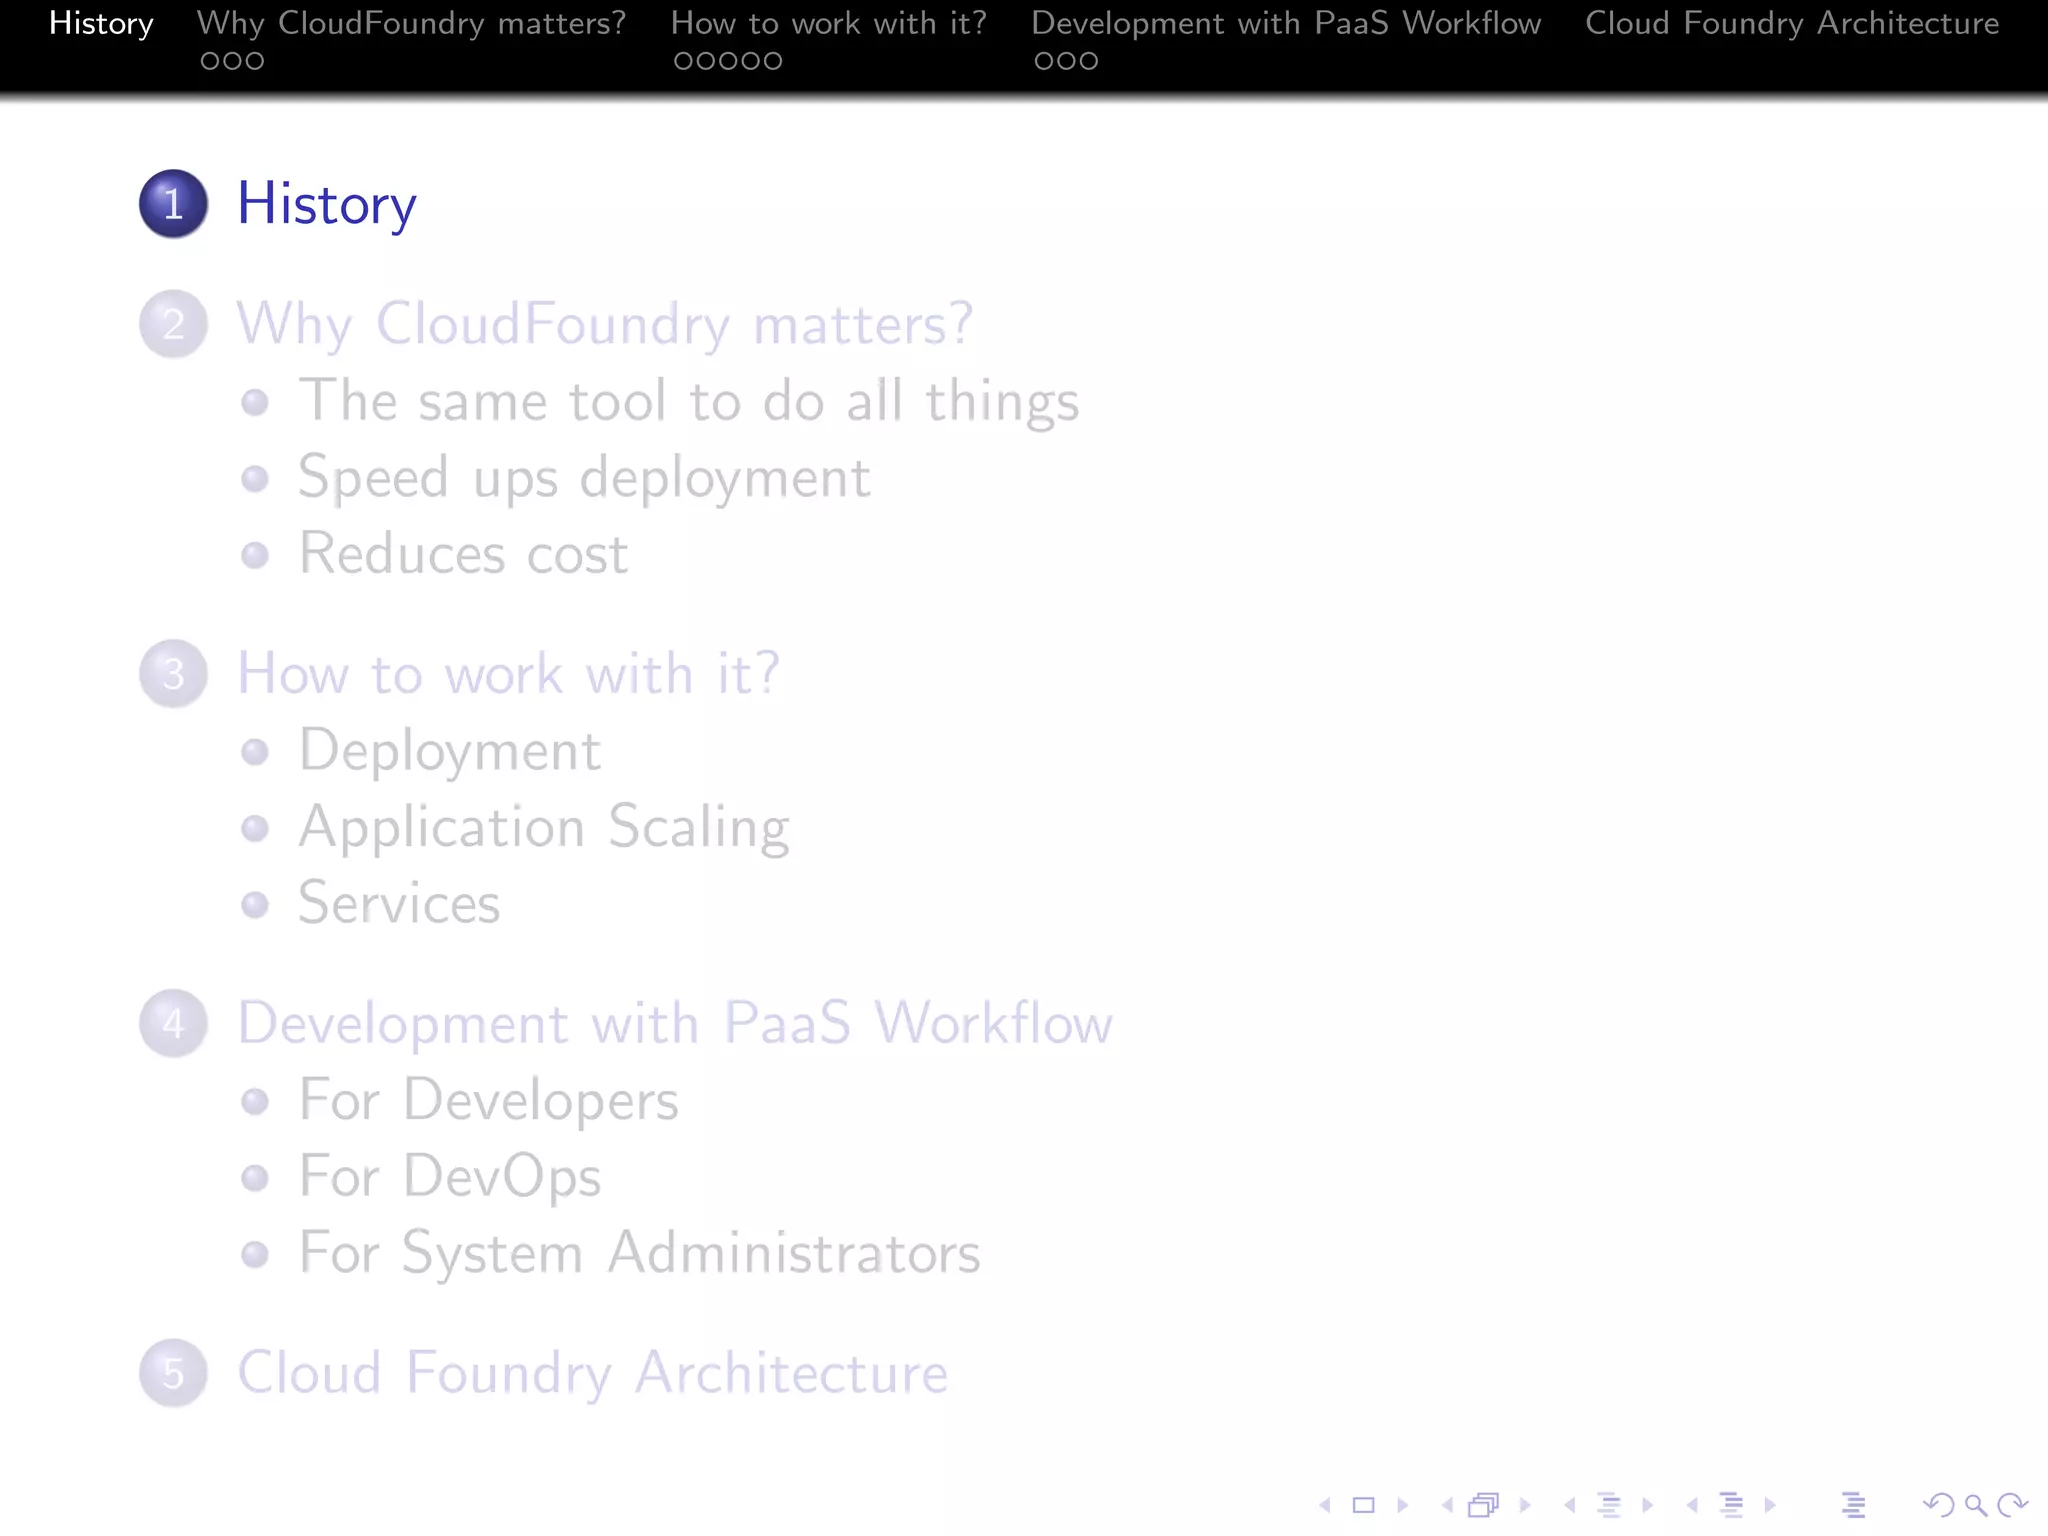Open Why CloudFoundry matters? in top navigation bar
The image size is (2048, 1536).
412,23
